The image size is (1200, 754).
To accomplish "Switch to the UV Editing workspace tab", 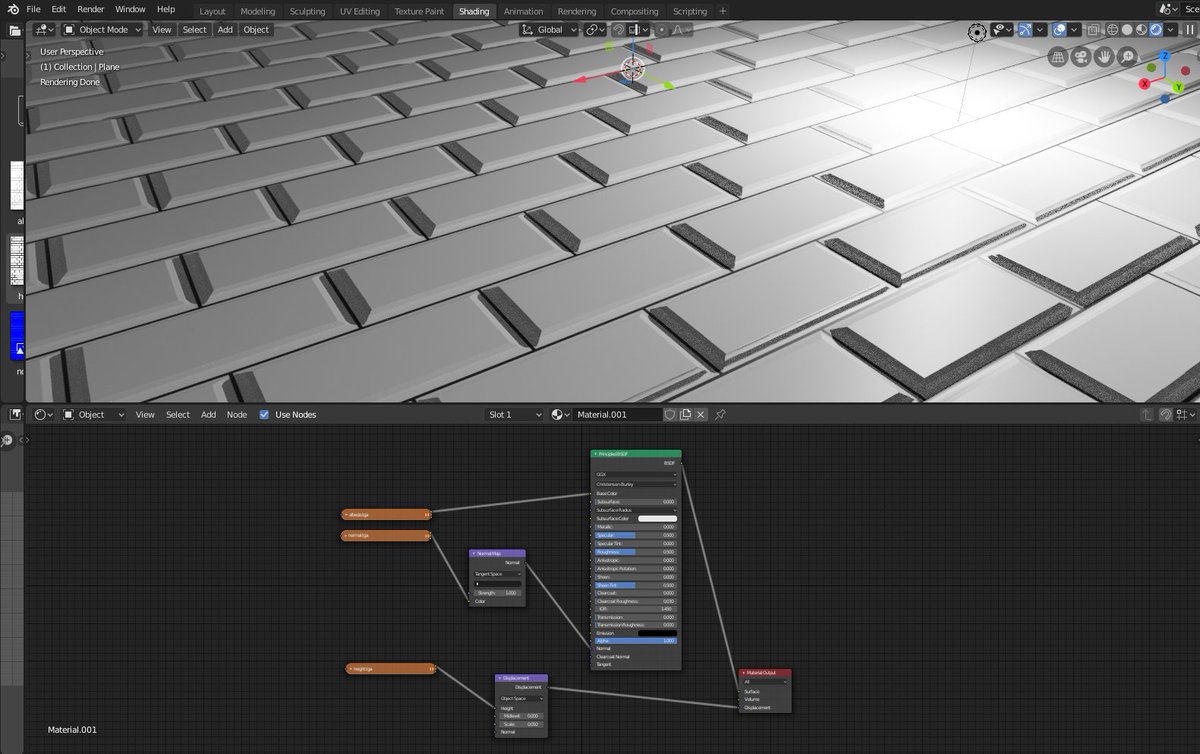I will [360, 11].
